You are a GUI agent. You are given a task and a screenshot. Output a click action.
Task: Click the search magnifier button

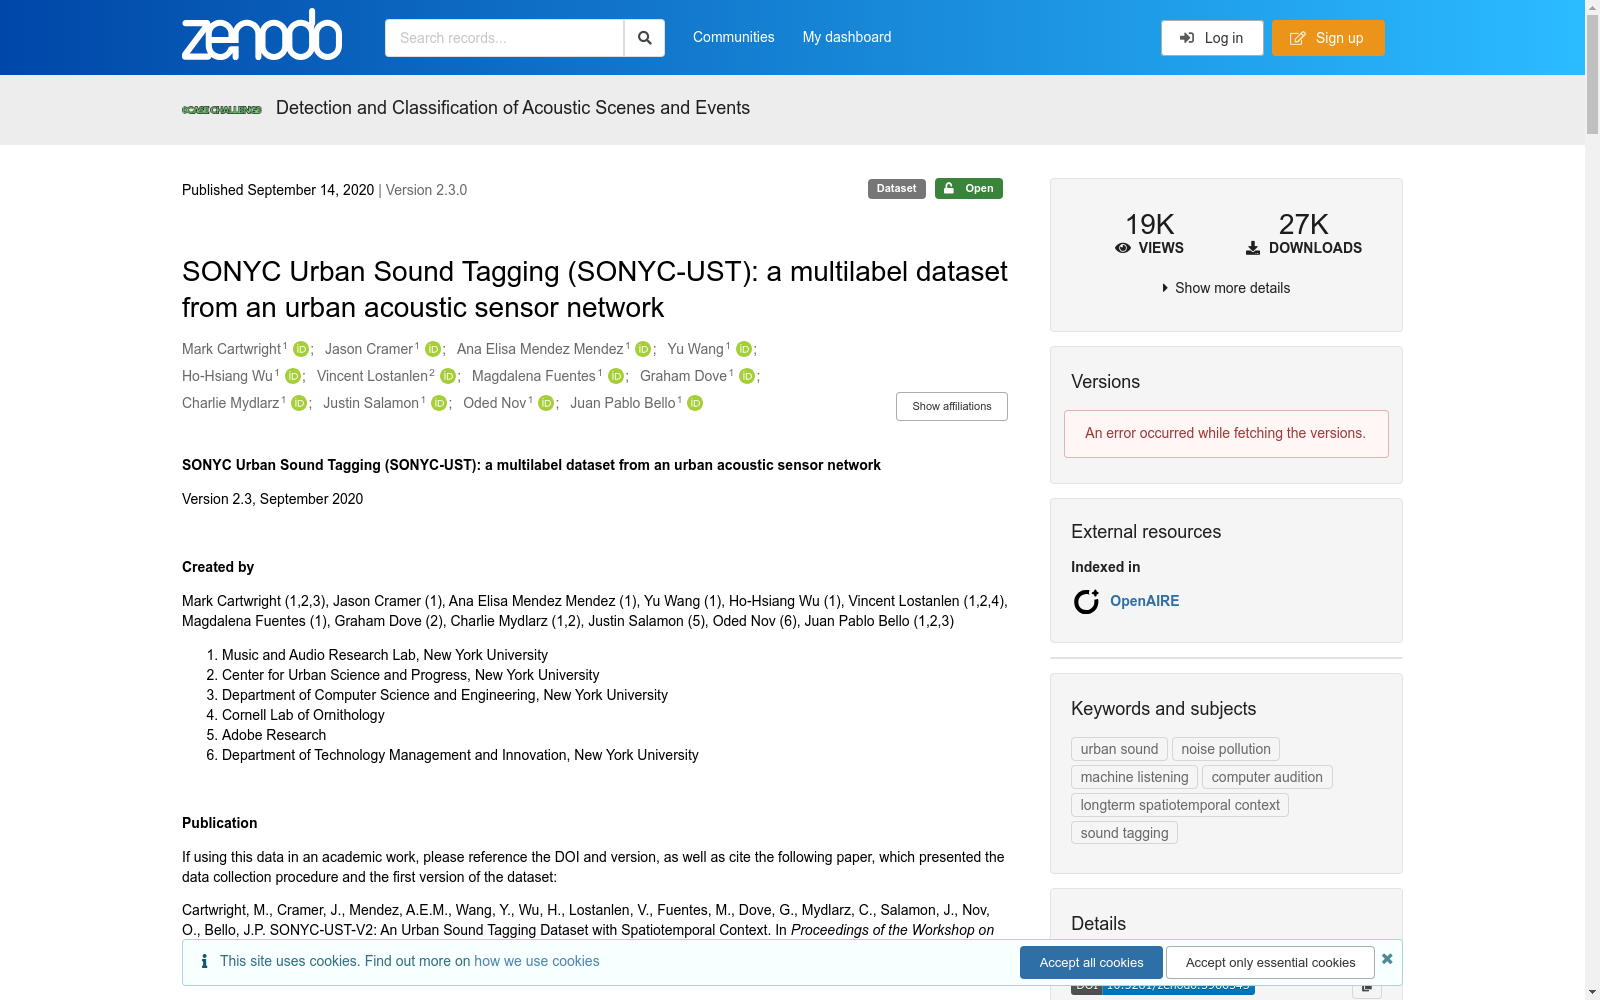coord(645,38)
